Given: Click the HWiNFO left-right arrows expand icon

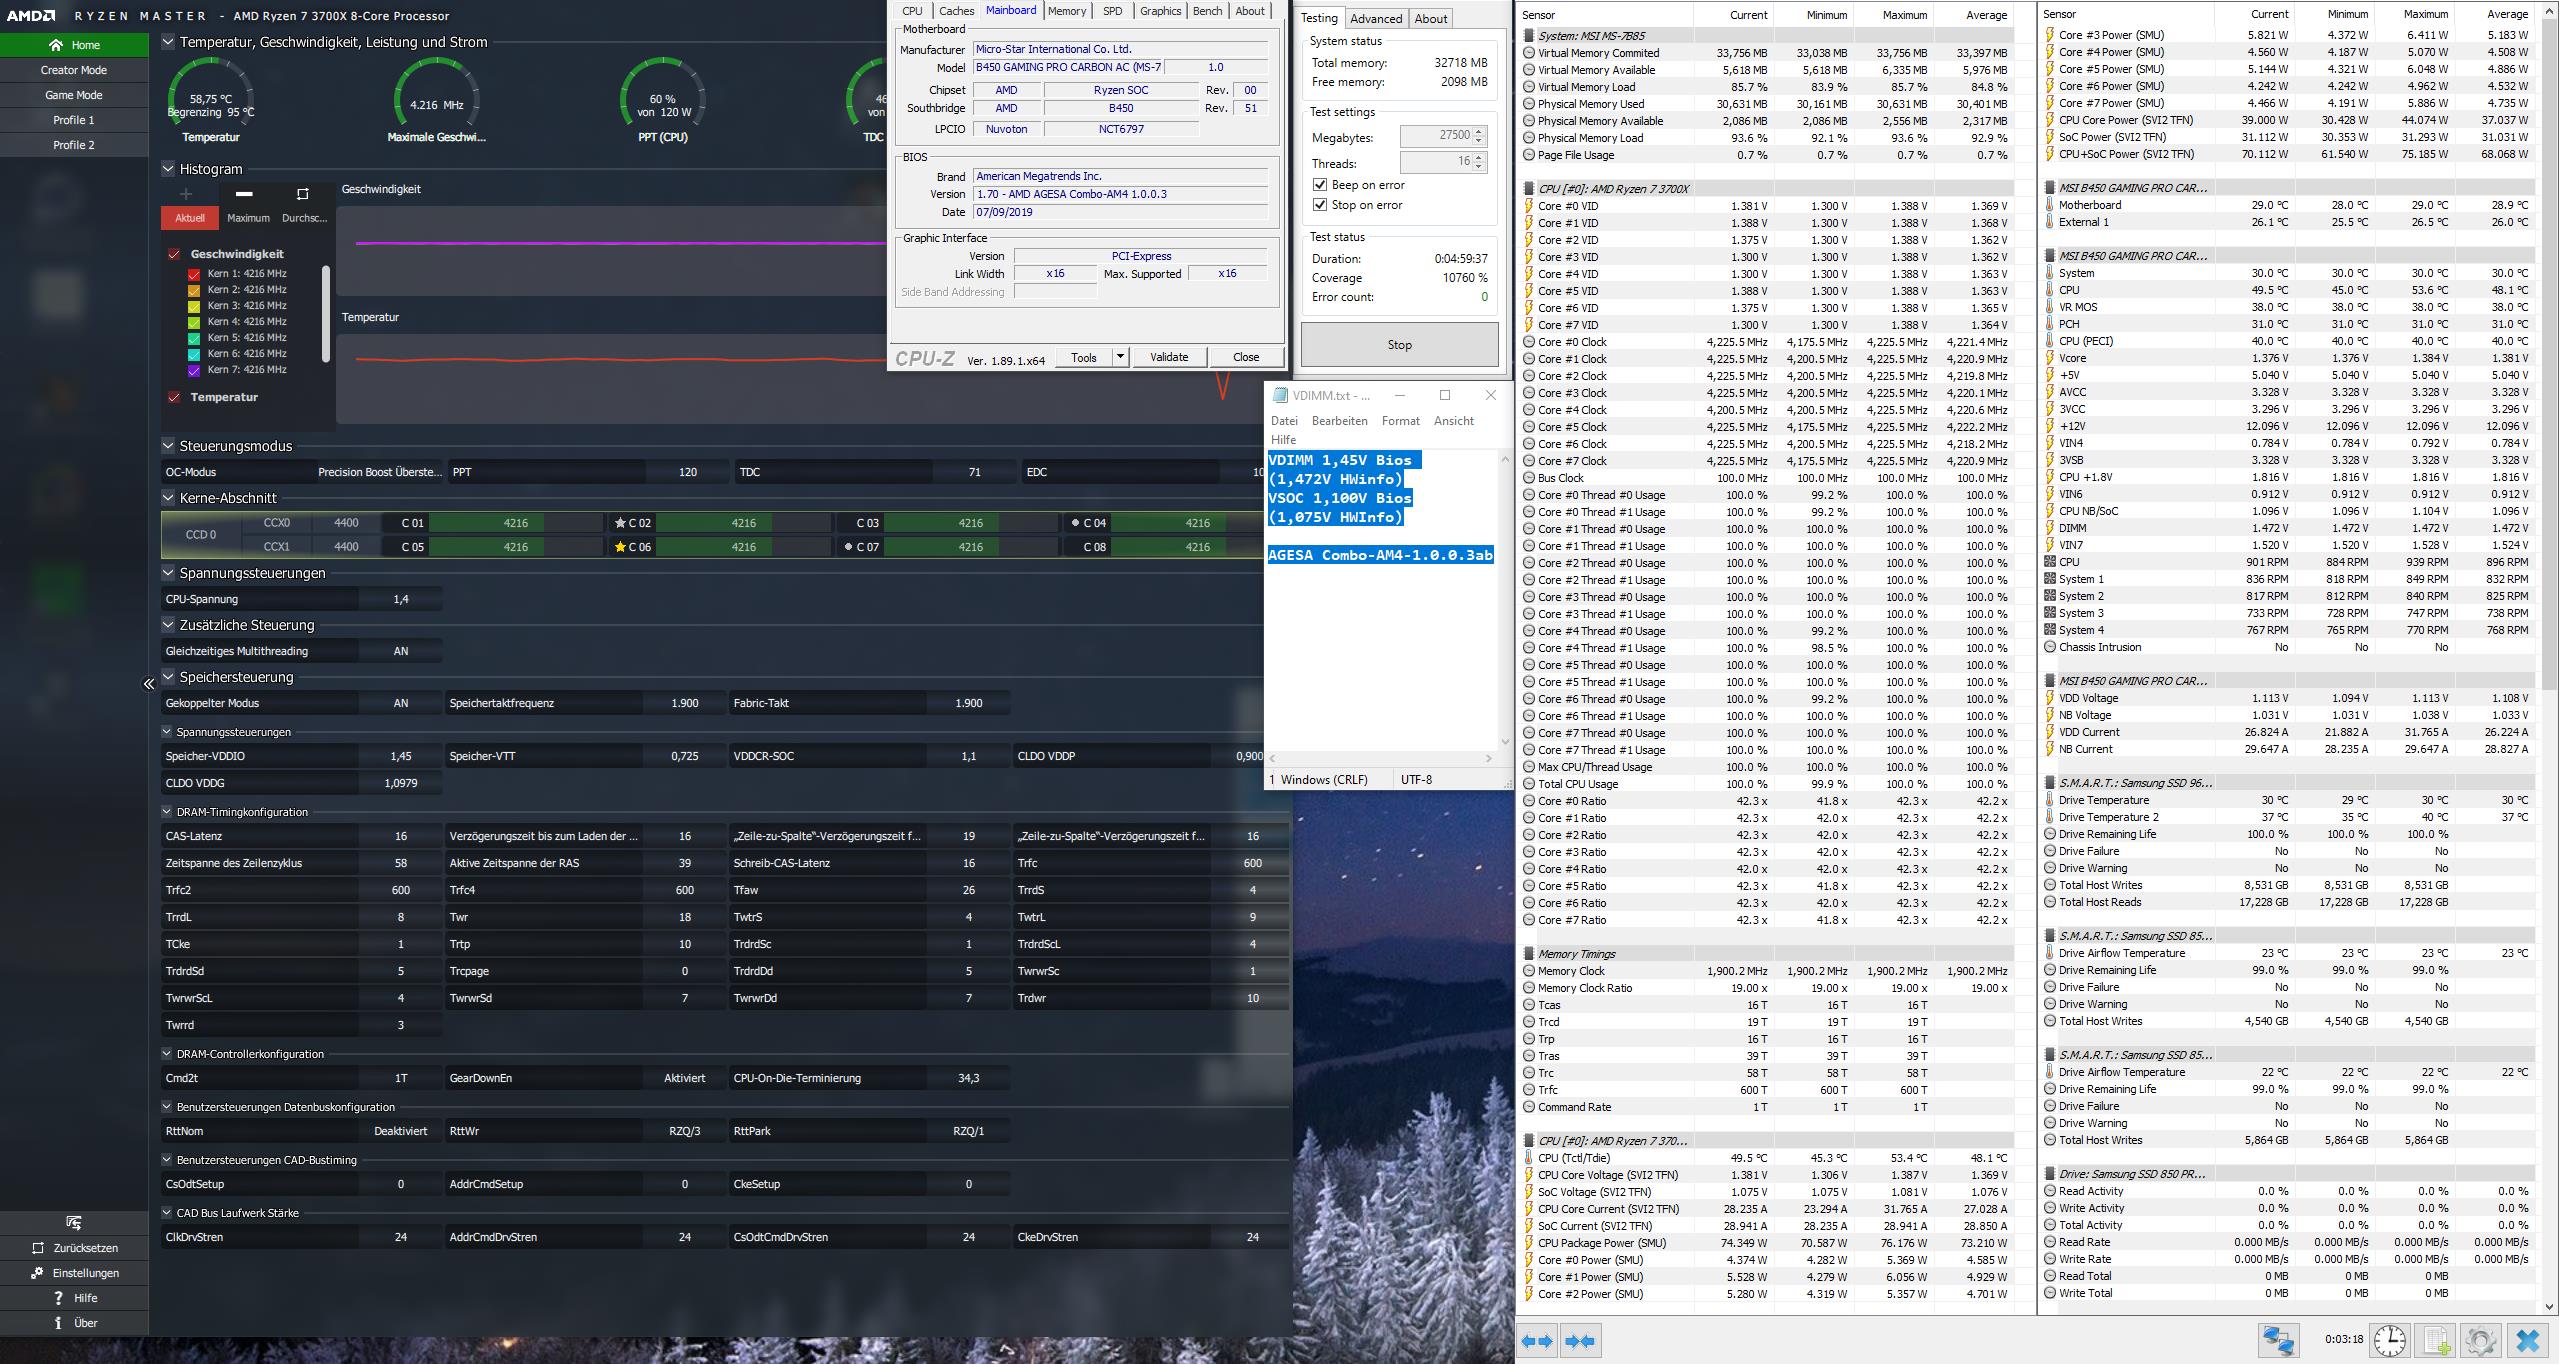Looking at the screenshot, I should [x=1537, y=1340].
